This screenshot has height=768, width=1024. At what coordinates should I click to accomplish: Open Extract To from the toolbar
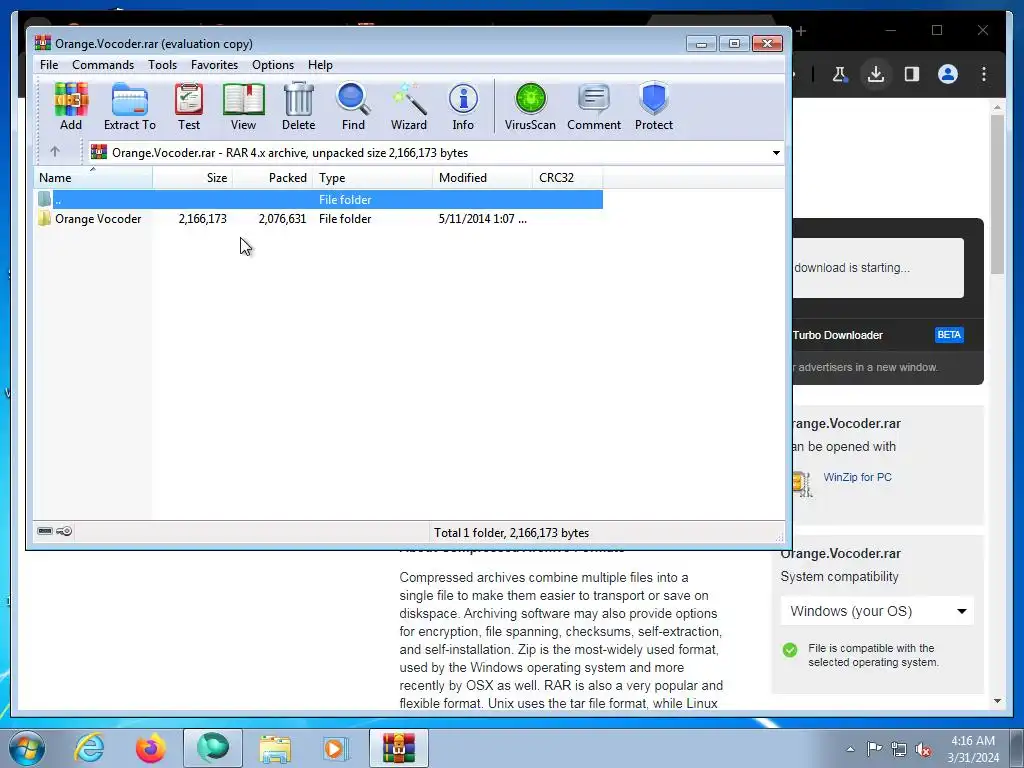(129, 106)
